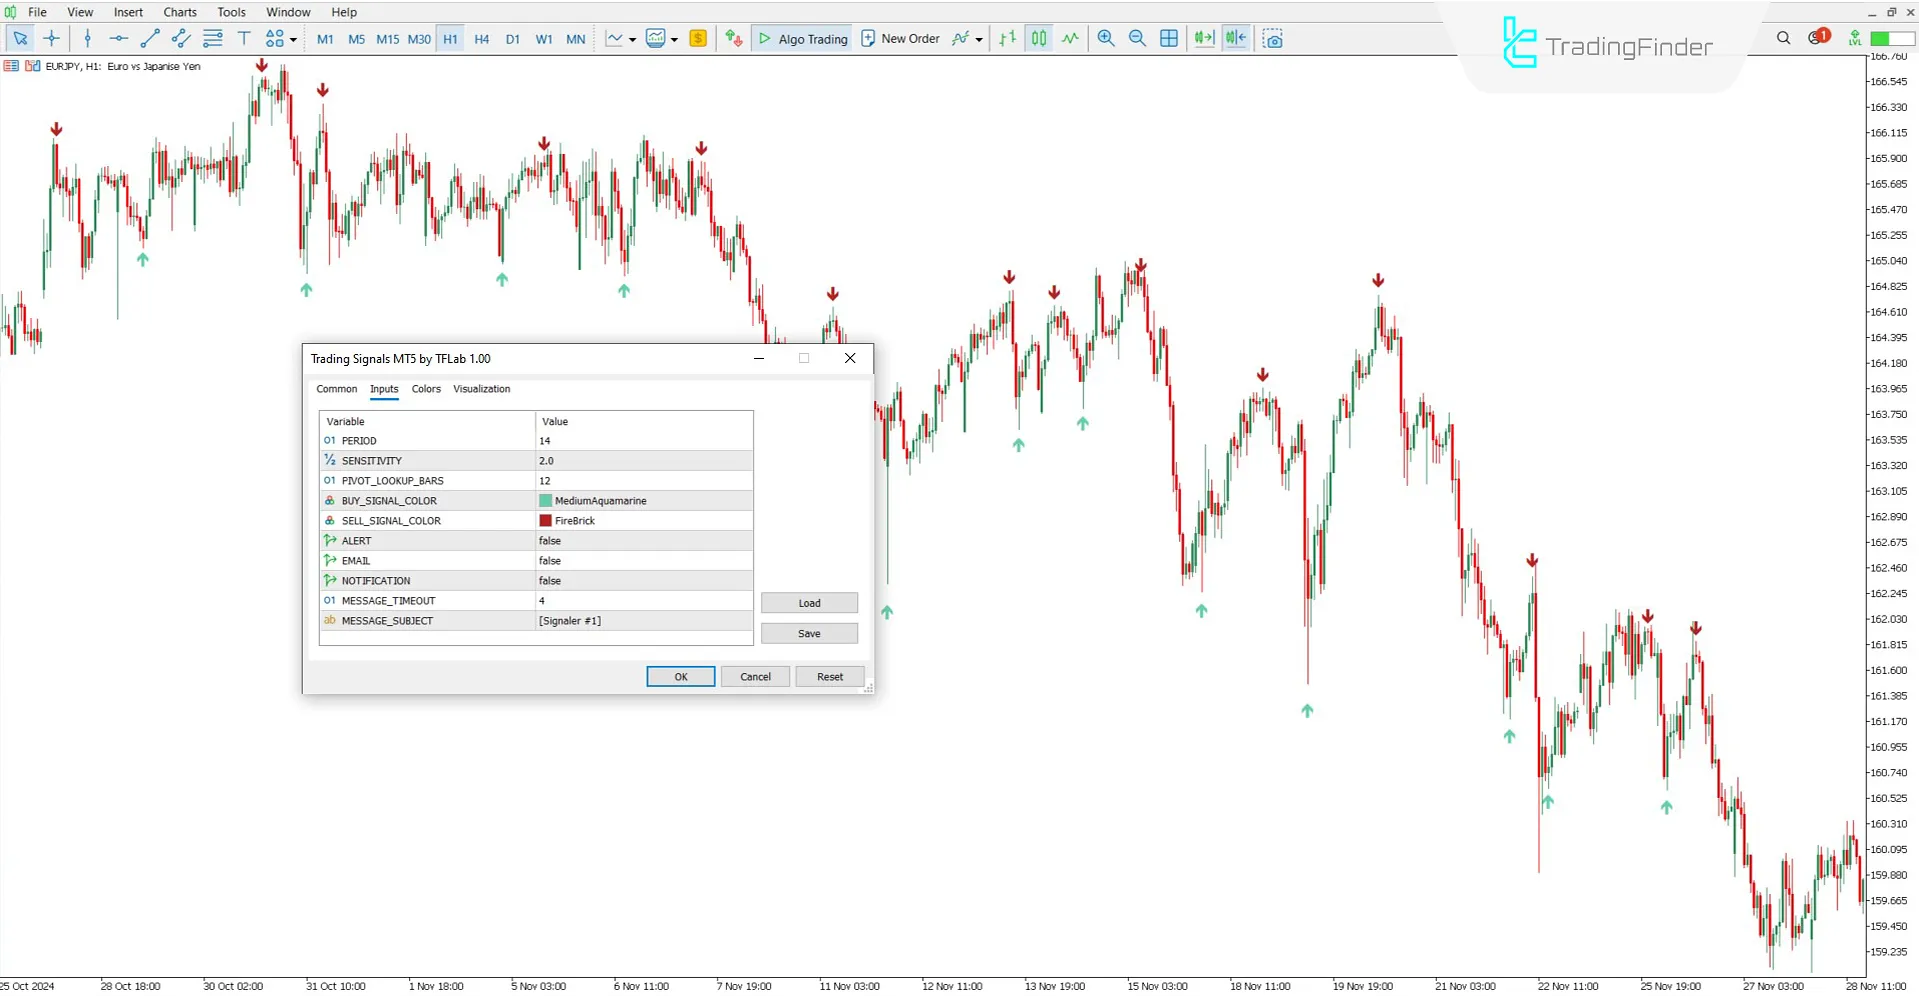Set ALERT value to true
1919x996 pixels.
644,540
